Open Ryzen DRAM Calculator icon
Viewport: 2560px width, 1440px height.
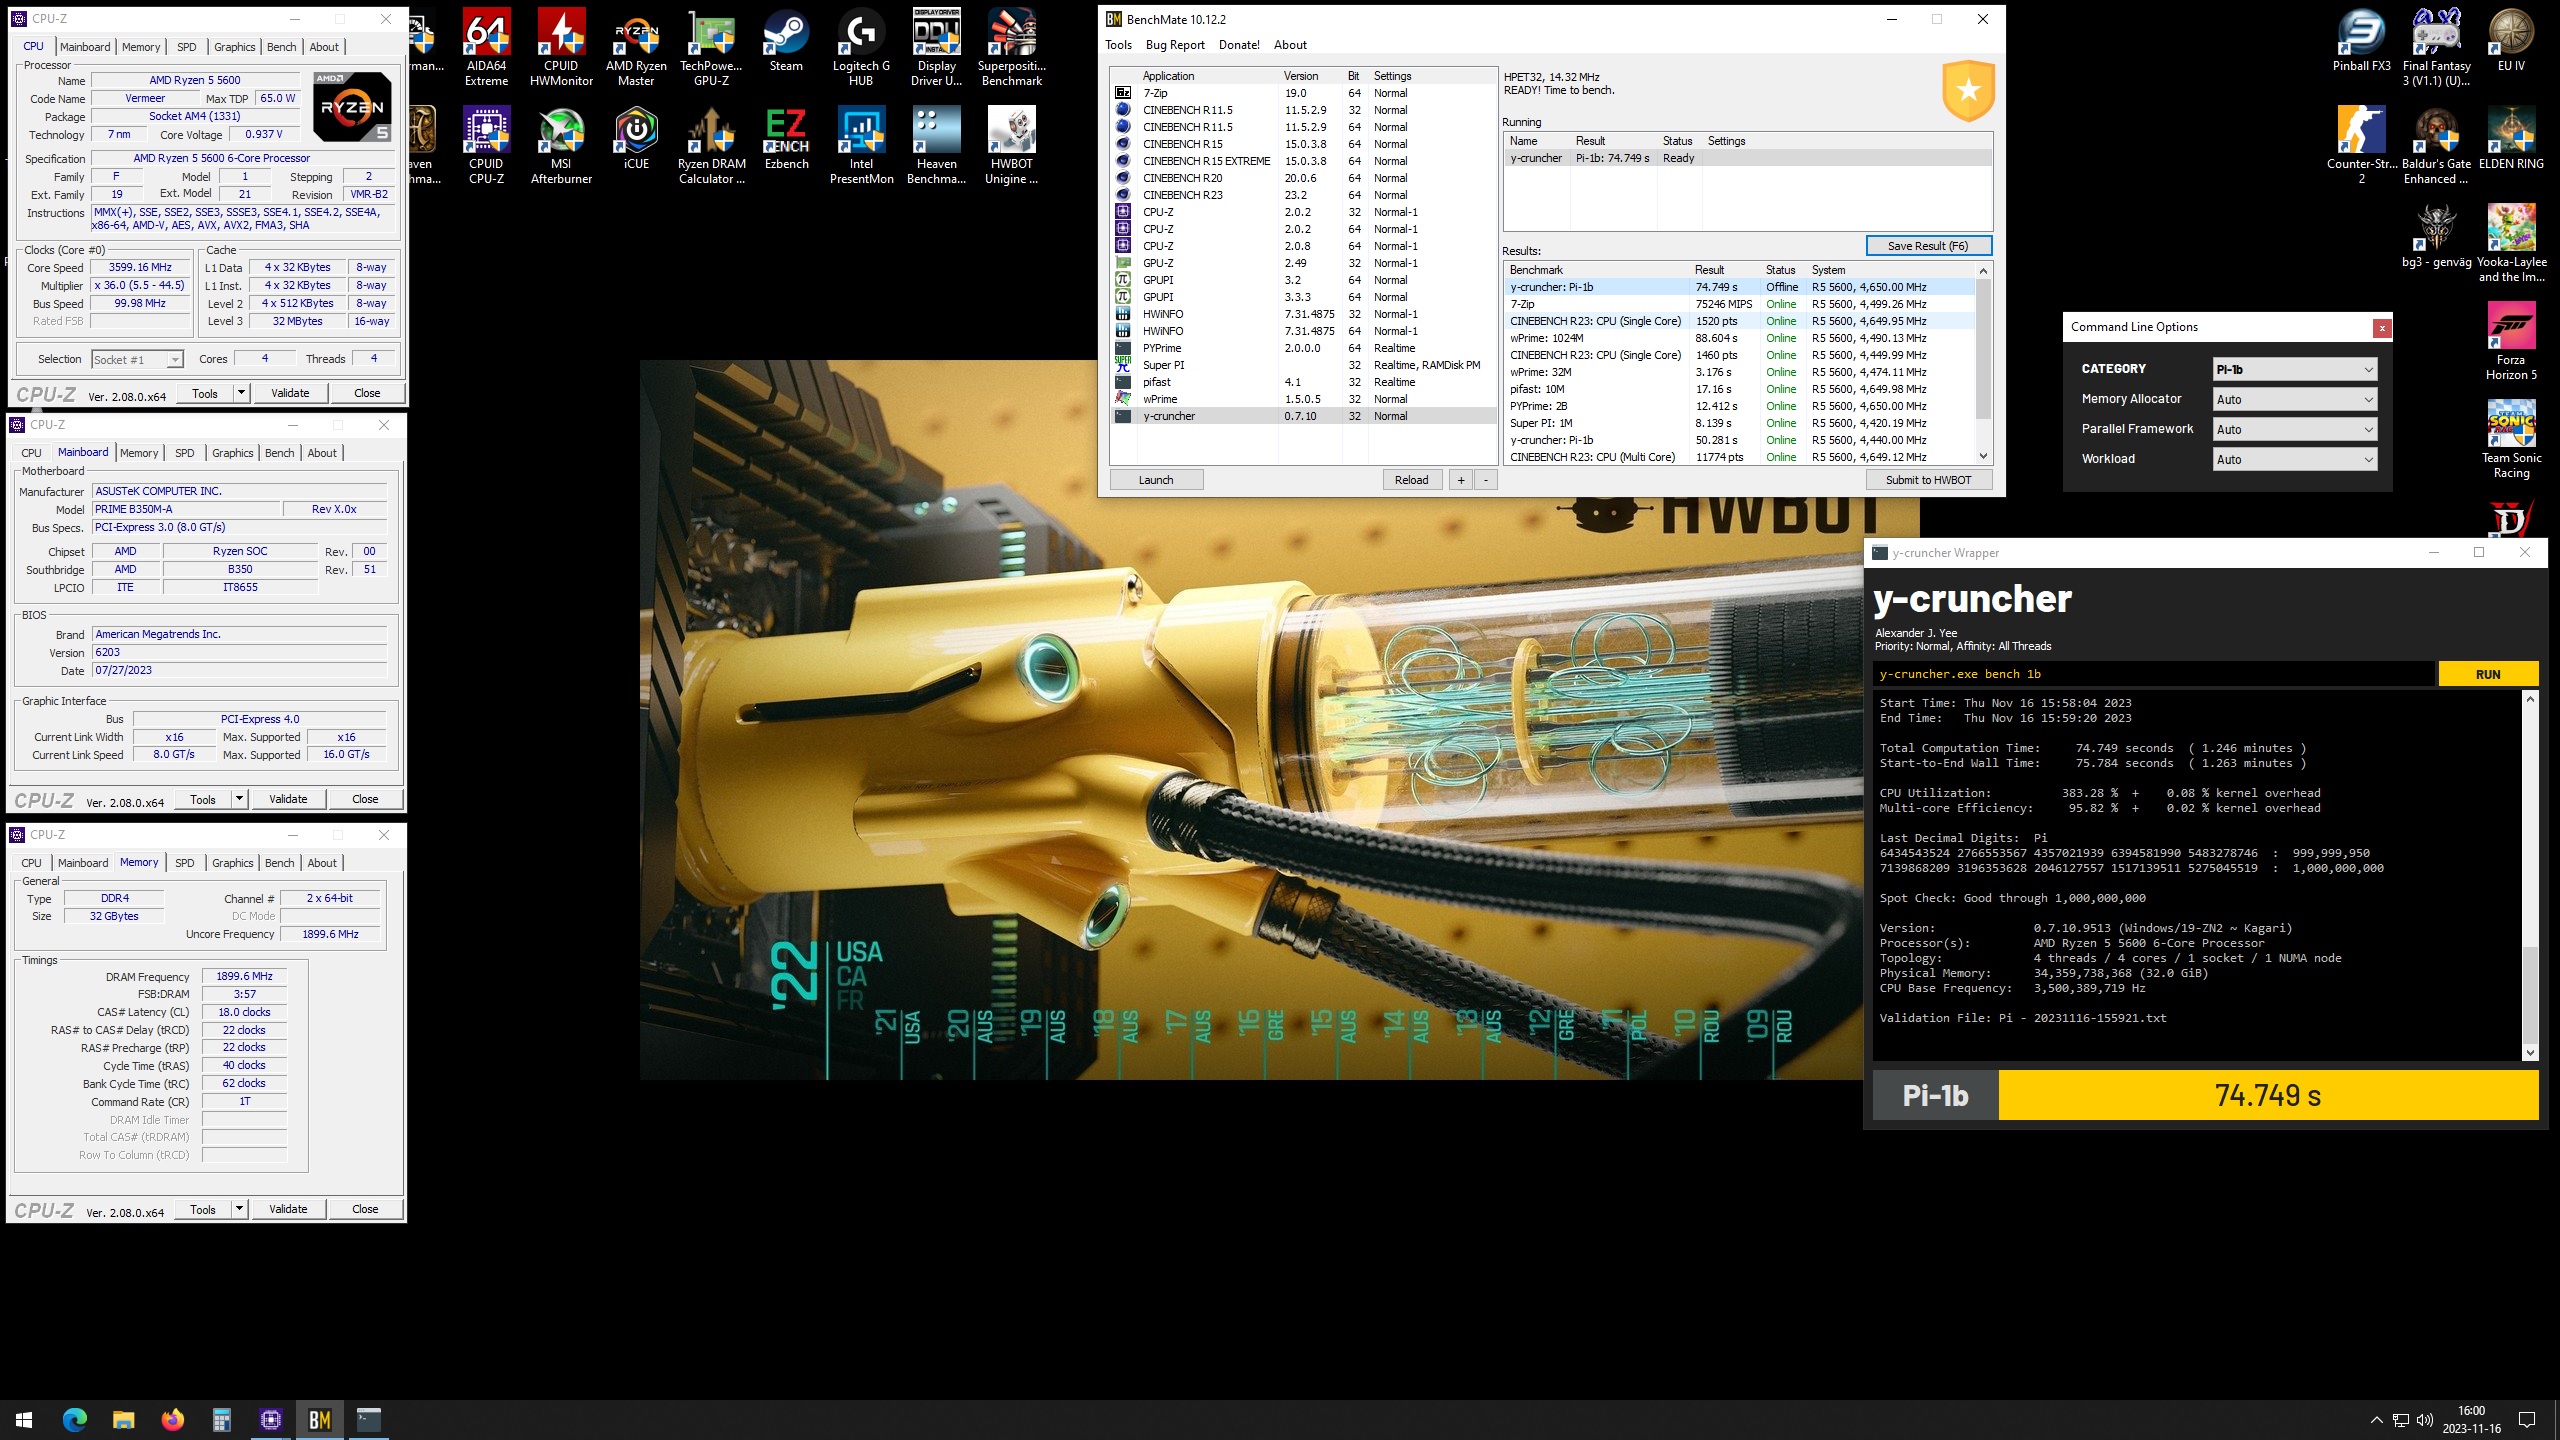coord(711,145)
